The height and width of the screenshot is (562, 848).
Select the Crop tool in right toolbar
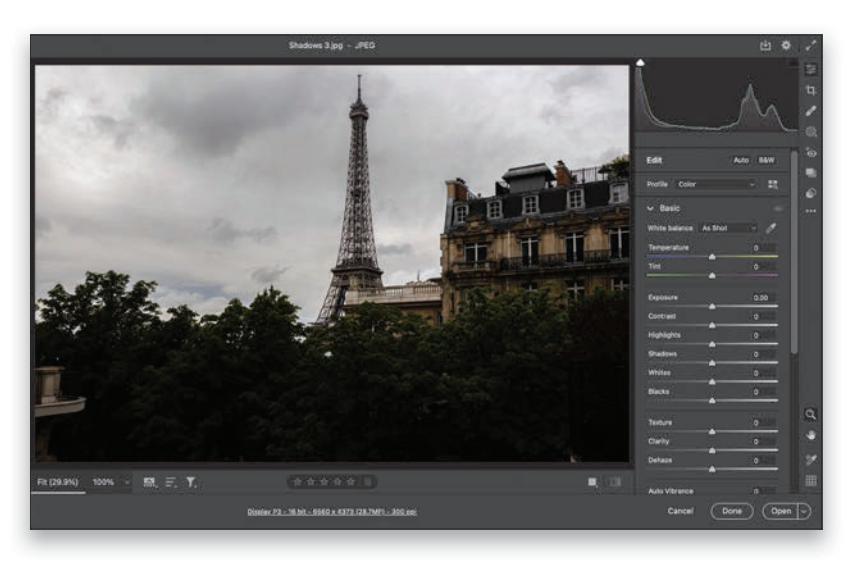811,90
